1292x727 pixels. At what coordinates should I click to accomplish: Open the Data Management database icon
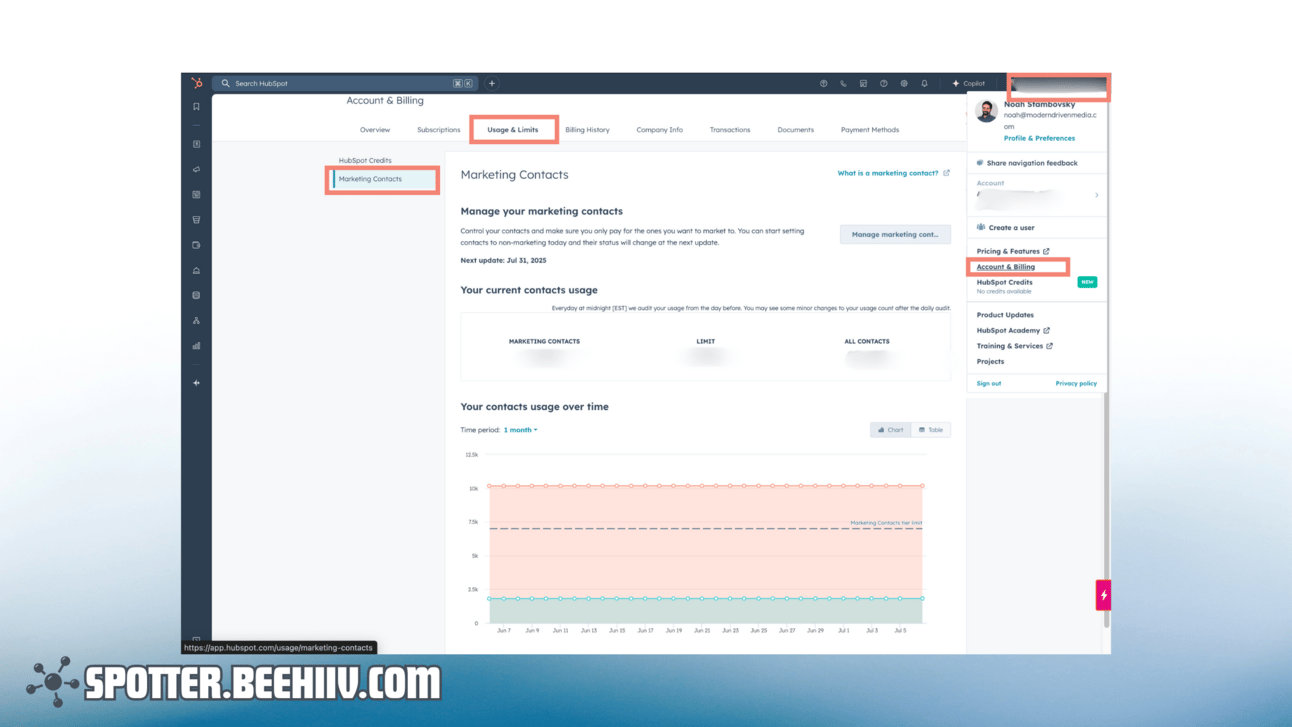[196, 296]
